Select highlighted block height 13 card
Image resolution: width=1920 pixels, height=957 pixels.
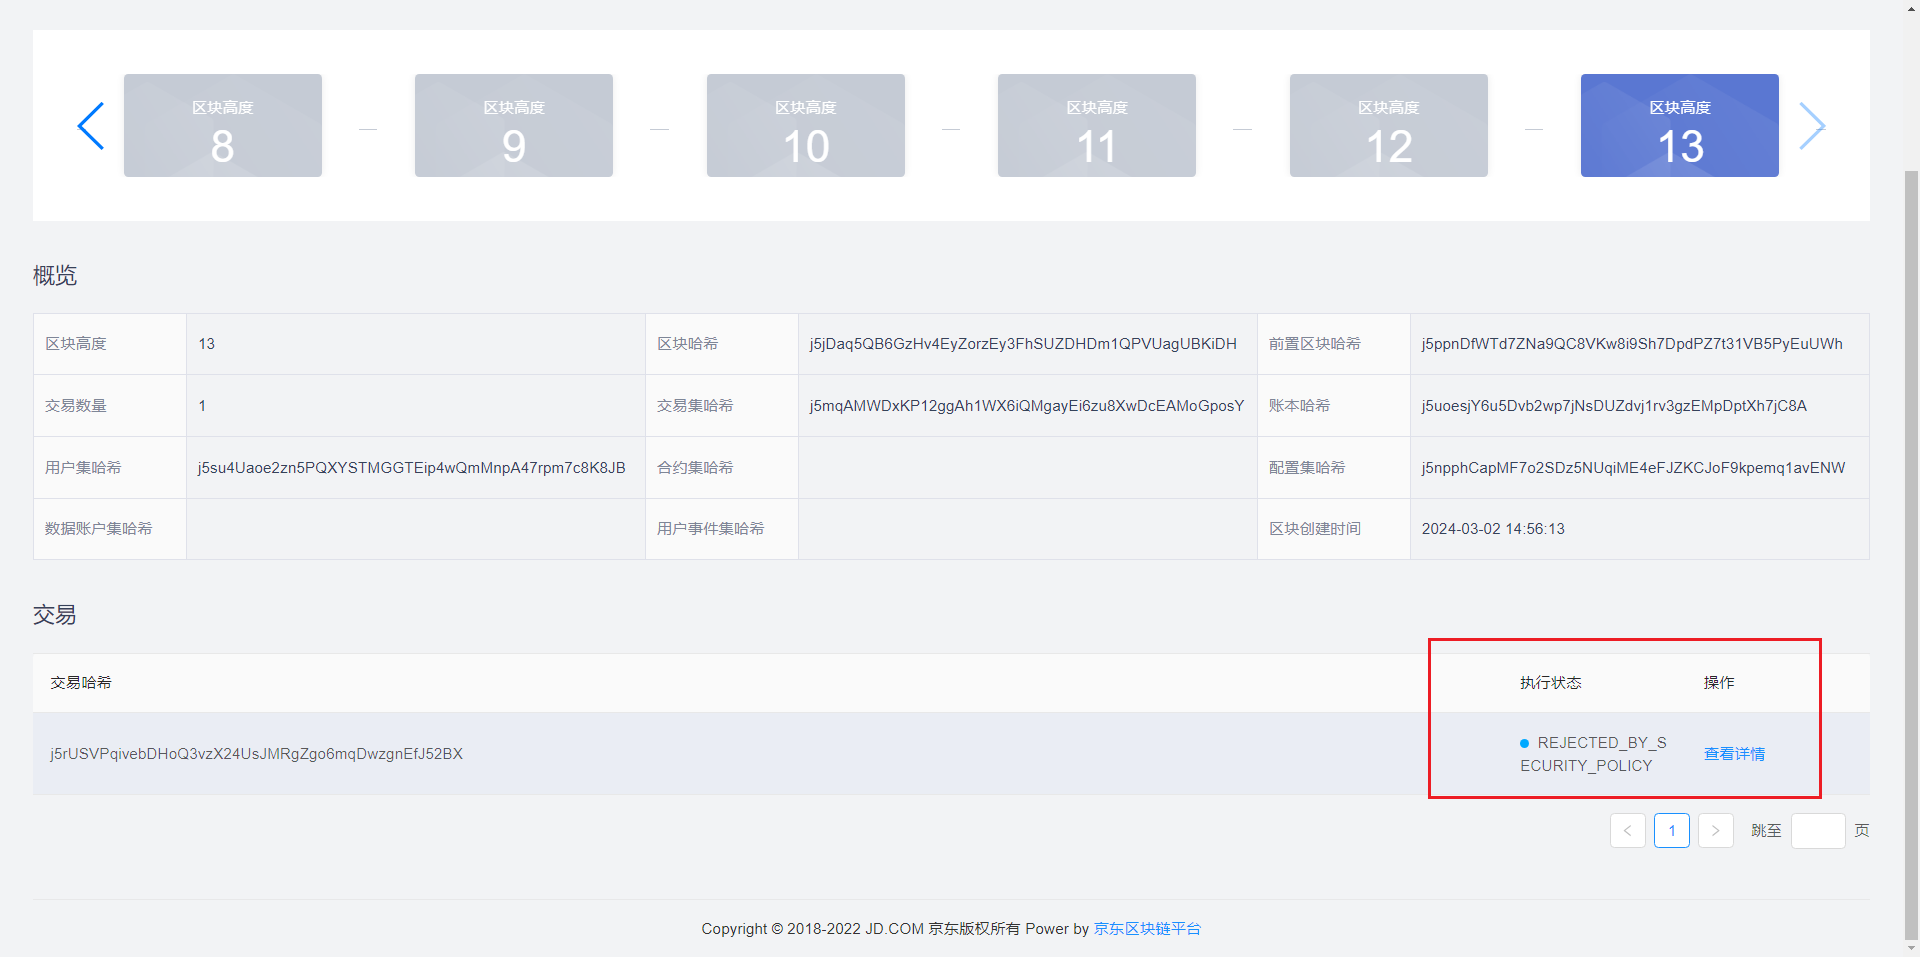tap(1680, 125)
